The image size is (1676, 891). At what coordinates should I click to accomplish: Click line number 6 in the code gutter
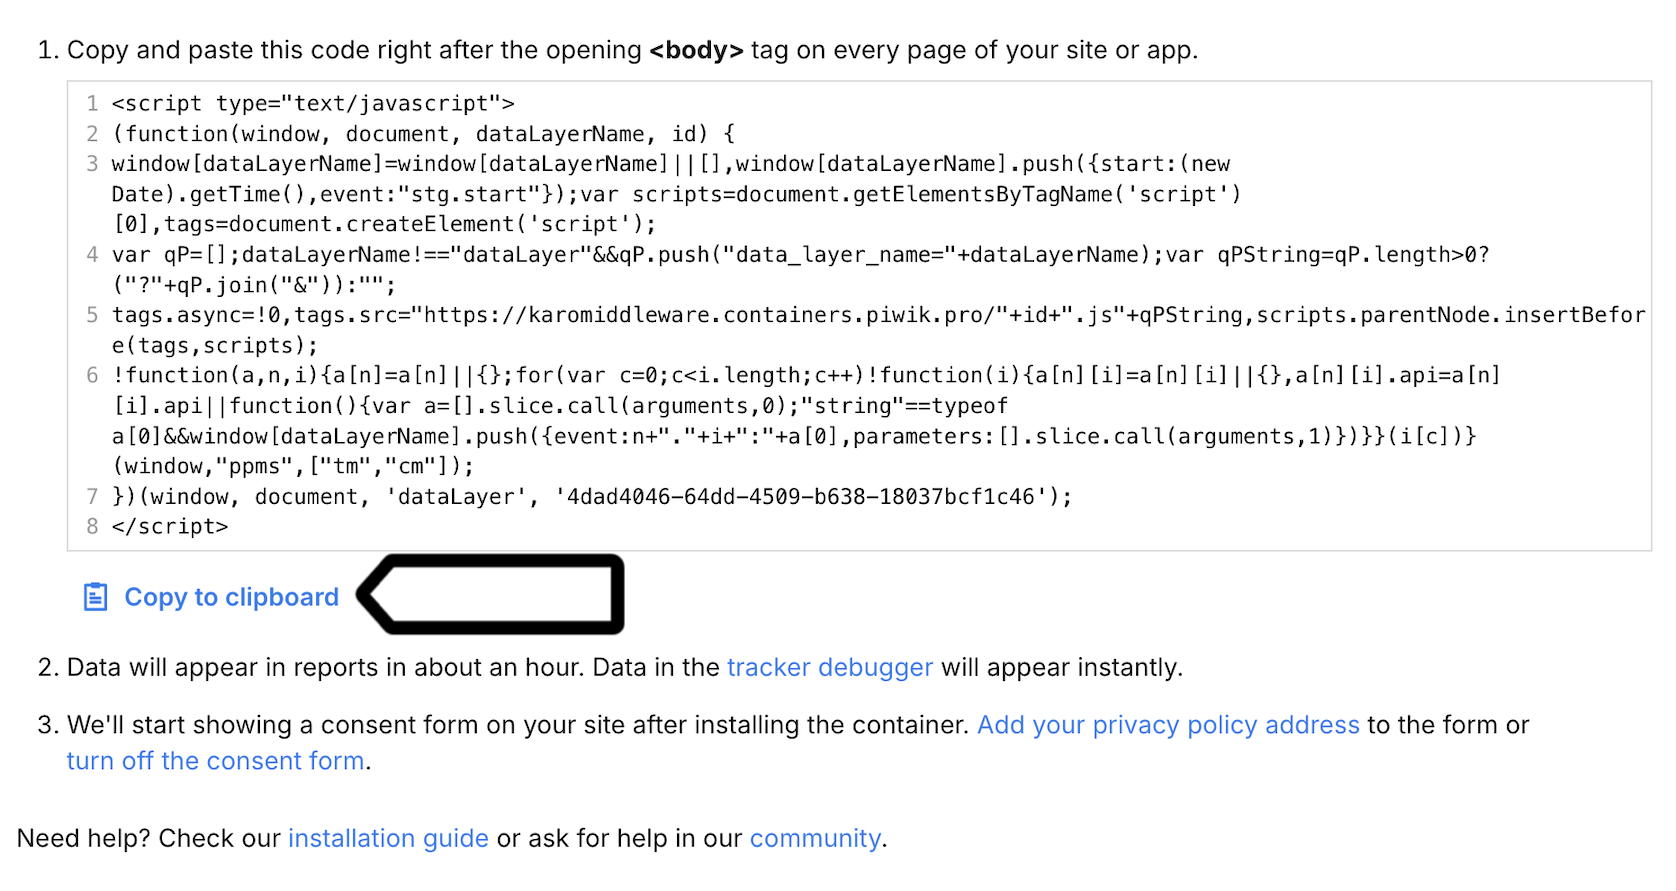(x=92, y=375)
